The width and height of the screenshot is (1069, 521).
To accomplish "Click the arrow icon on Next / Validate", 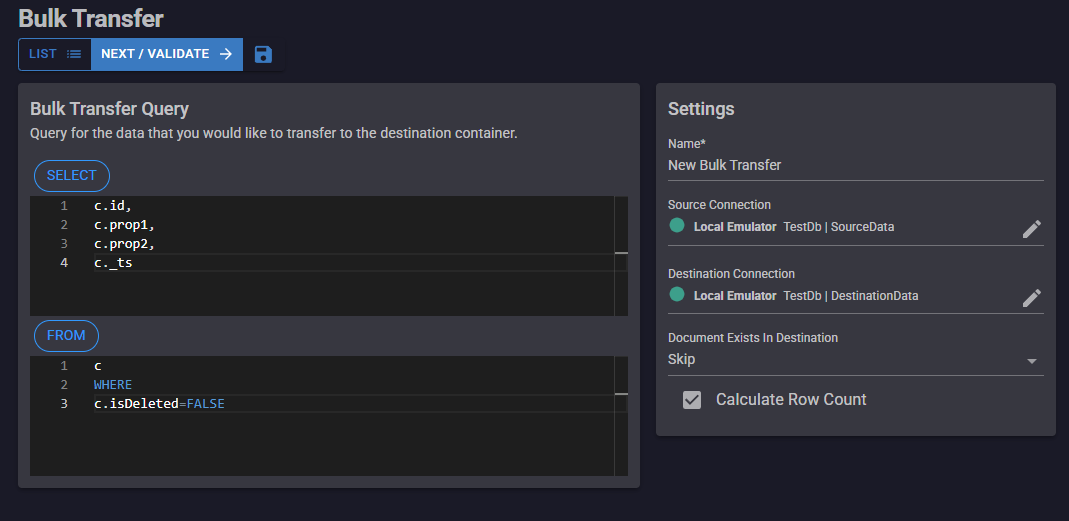I will [x=225, y=54].
